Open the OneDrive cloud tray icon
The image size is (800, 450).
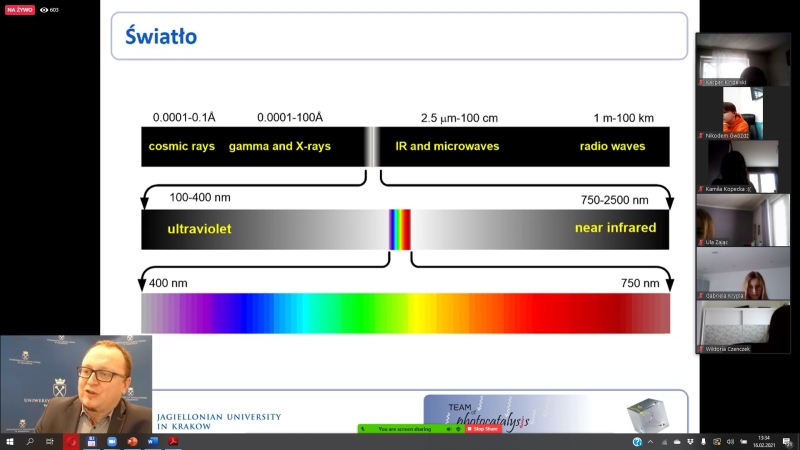[677, 442]
